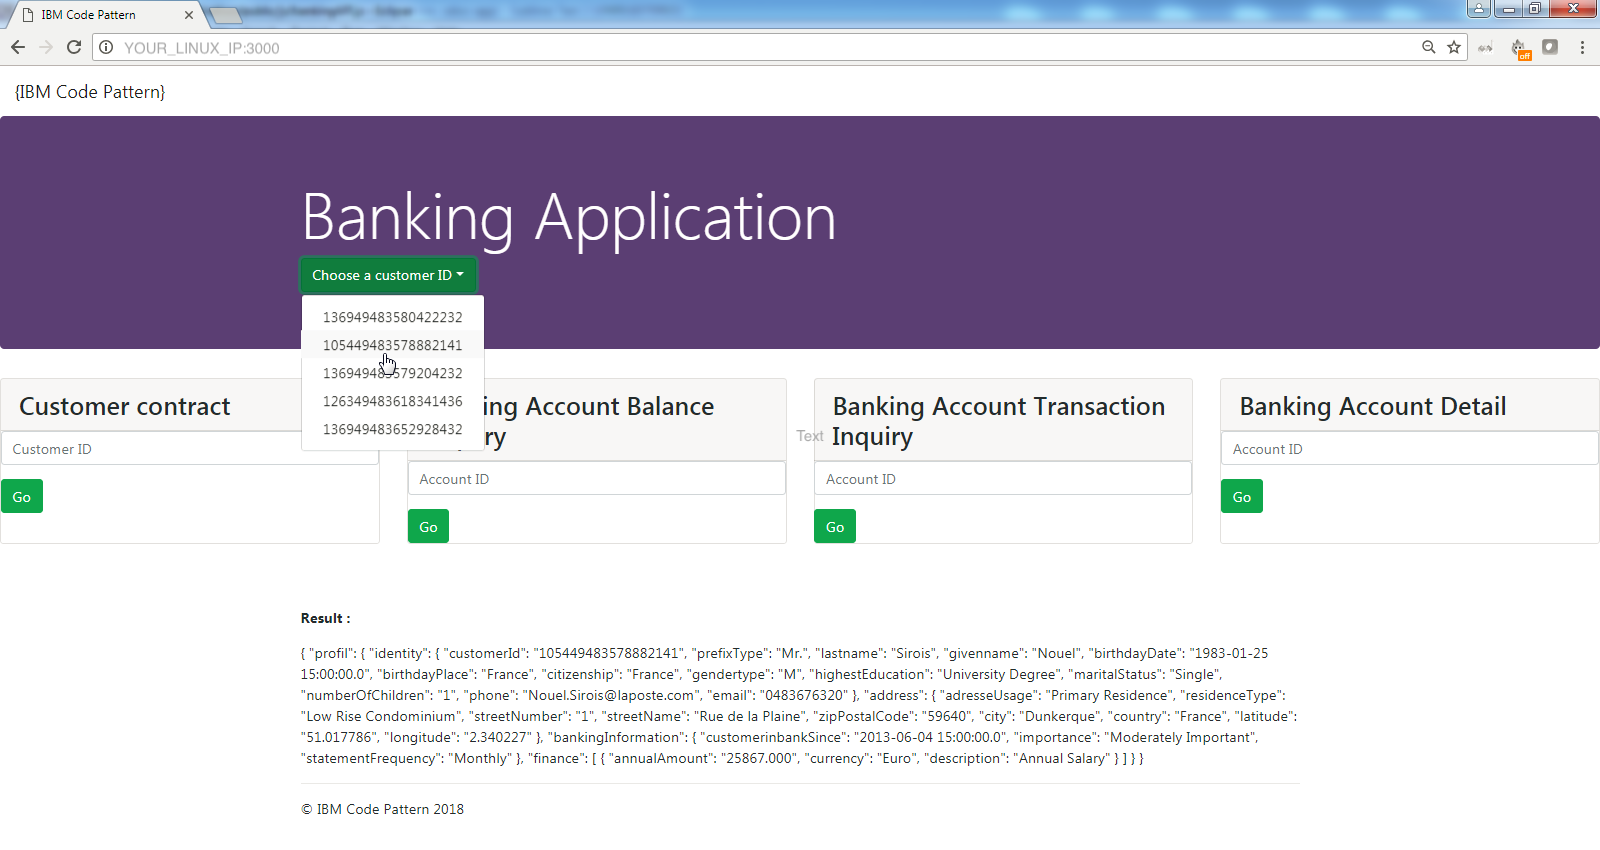Click the Banking Application heading
This screenshot has height=850, width=1600.
pos(569,217)
